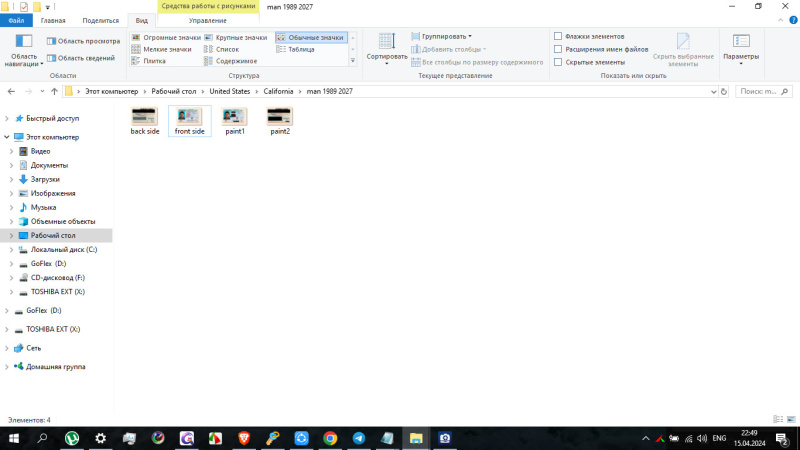
Task: Click the Back navigation arrow
Action: 11,91
